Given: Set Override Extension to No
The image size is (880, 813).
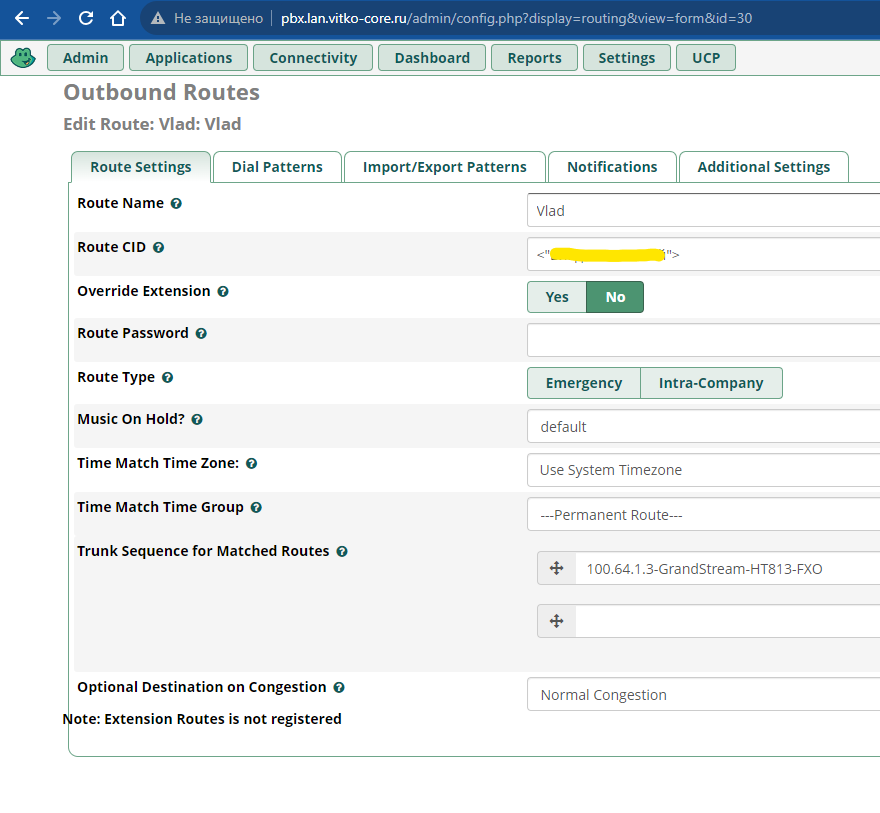Looking at the screenshot, I should tap(615, 297).
